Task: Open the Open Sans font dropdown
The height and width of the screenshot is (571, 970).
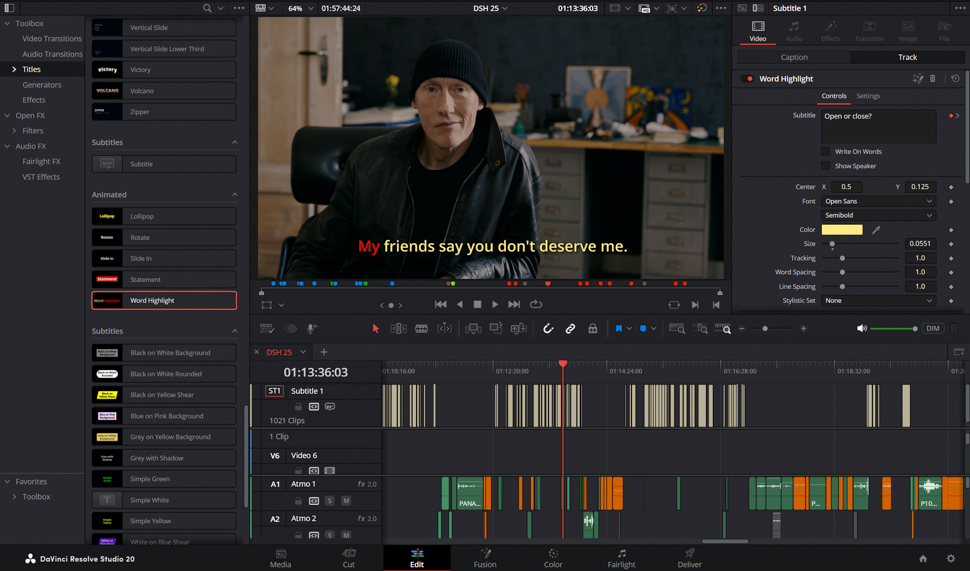Action: coord(878,201)
